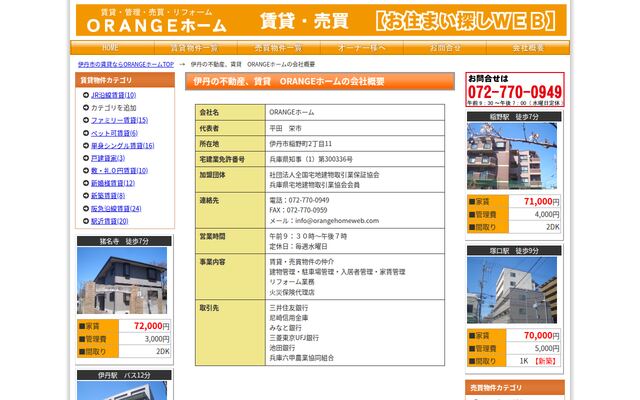Open 敷・礼０円賃貸(10) category link

coord(120,171)
